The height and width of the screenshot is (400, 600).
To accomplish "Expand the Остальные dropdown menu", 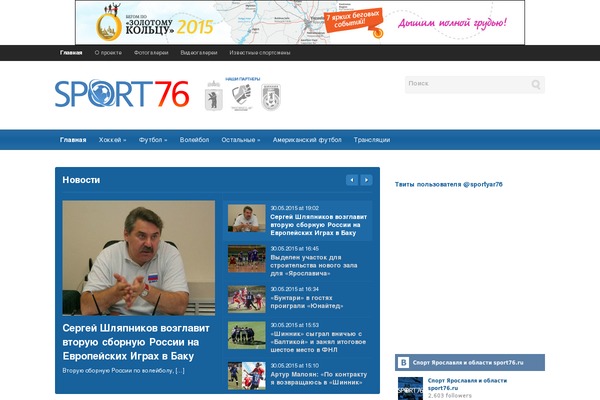I will 241,140.
